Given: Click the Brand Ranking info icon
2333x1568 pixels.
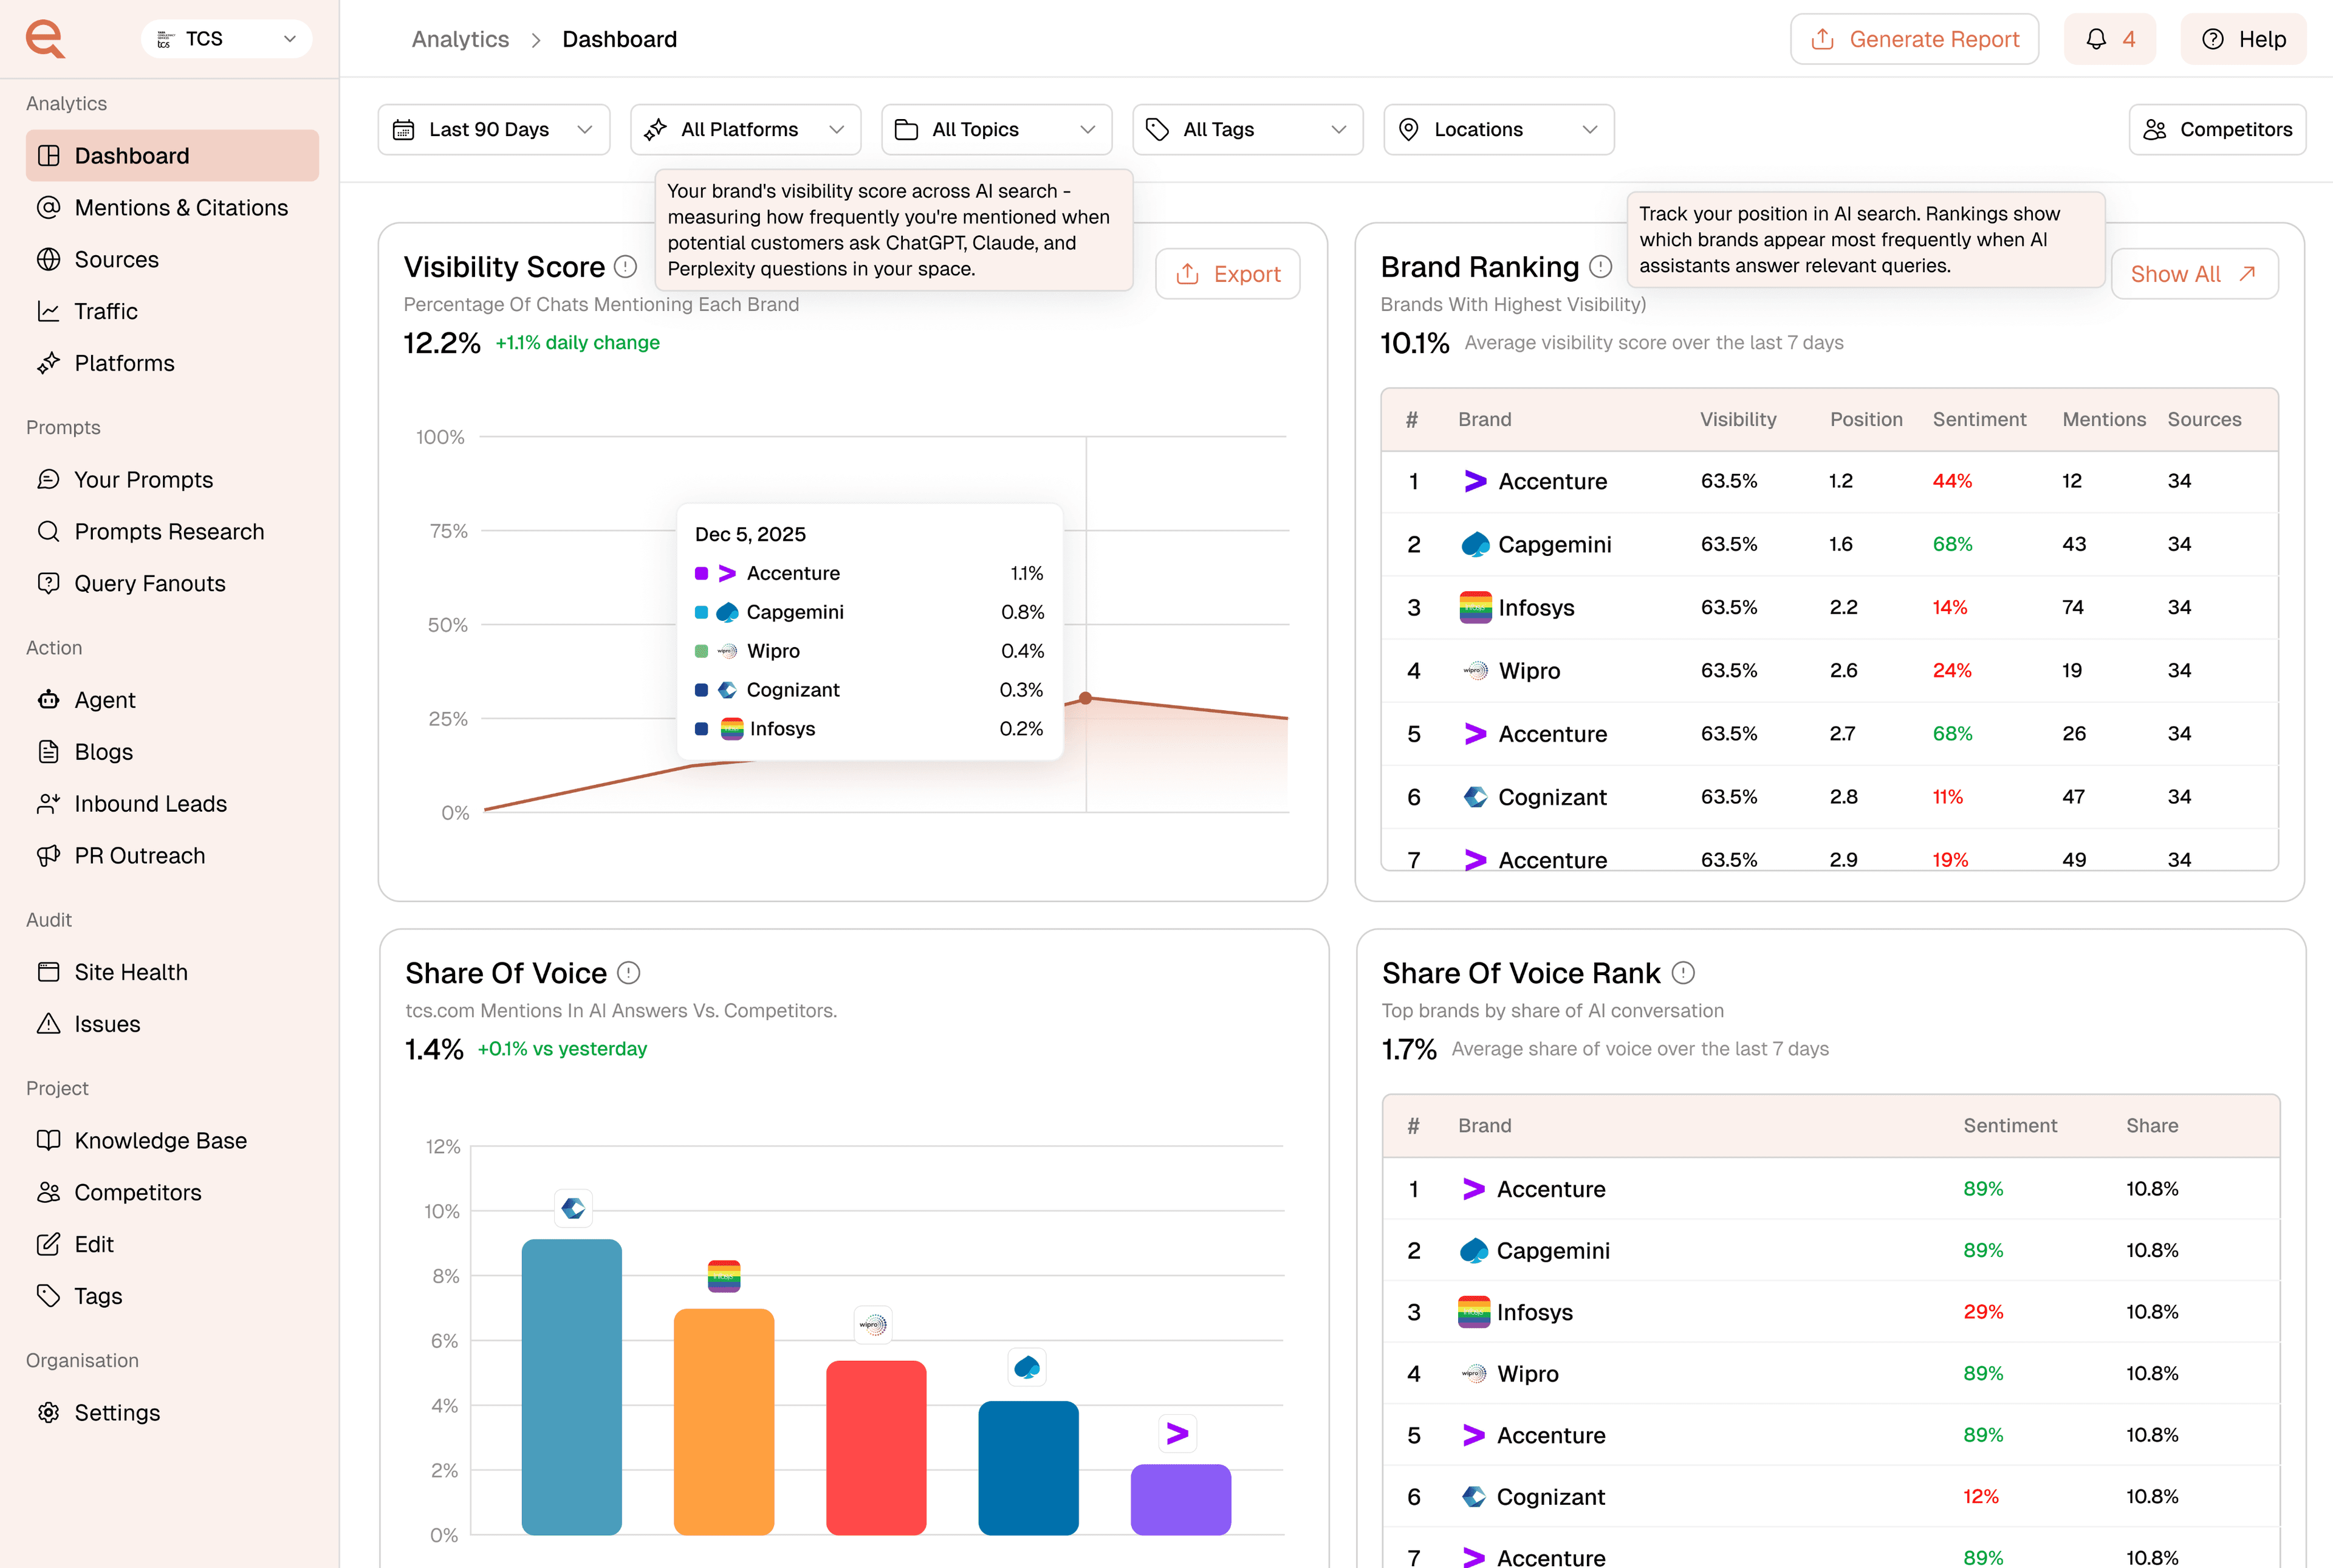Looking at the screenshot, I should click(x=1600, y=267).
